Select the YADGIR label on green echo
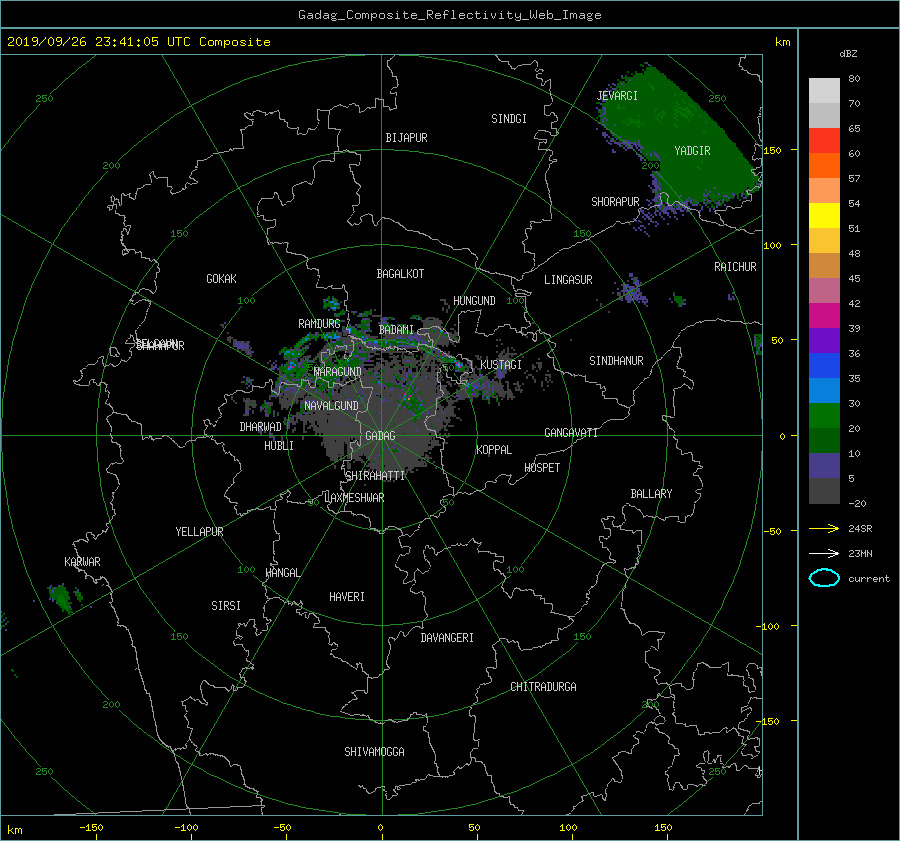The height and width of the screenshot is (841, 900). coord(692,151)
